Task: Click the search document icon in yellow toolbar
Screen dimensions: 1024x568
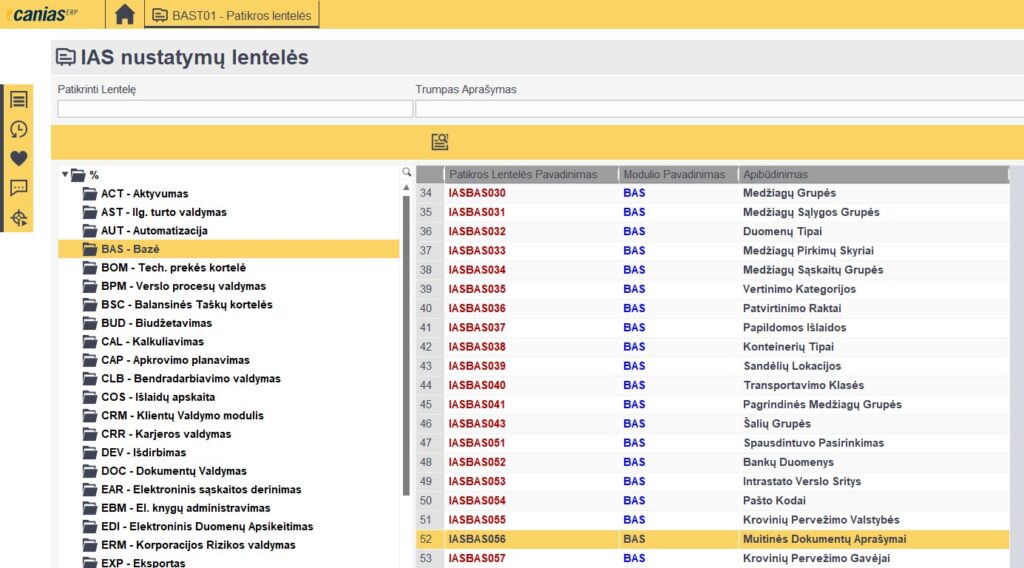Action: point(439,142)
